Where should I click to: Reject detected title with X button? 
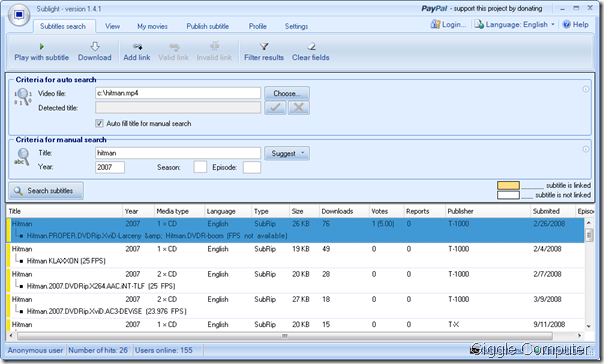click(x=299, y=108)
